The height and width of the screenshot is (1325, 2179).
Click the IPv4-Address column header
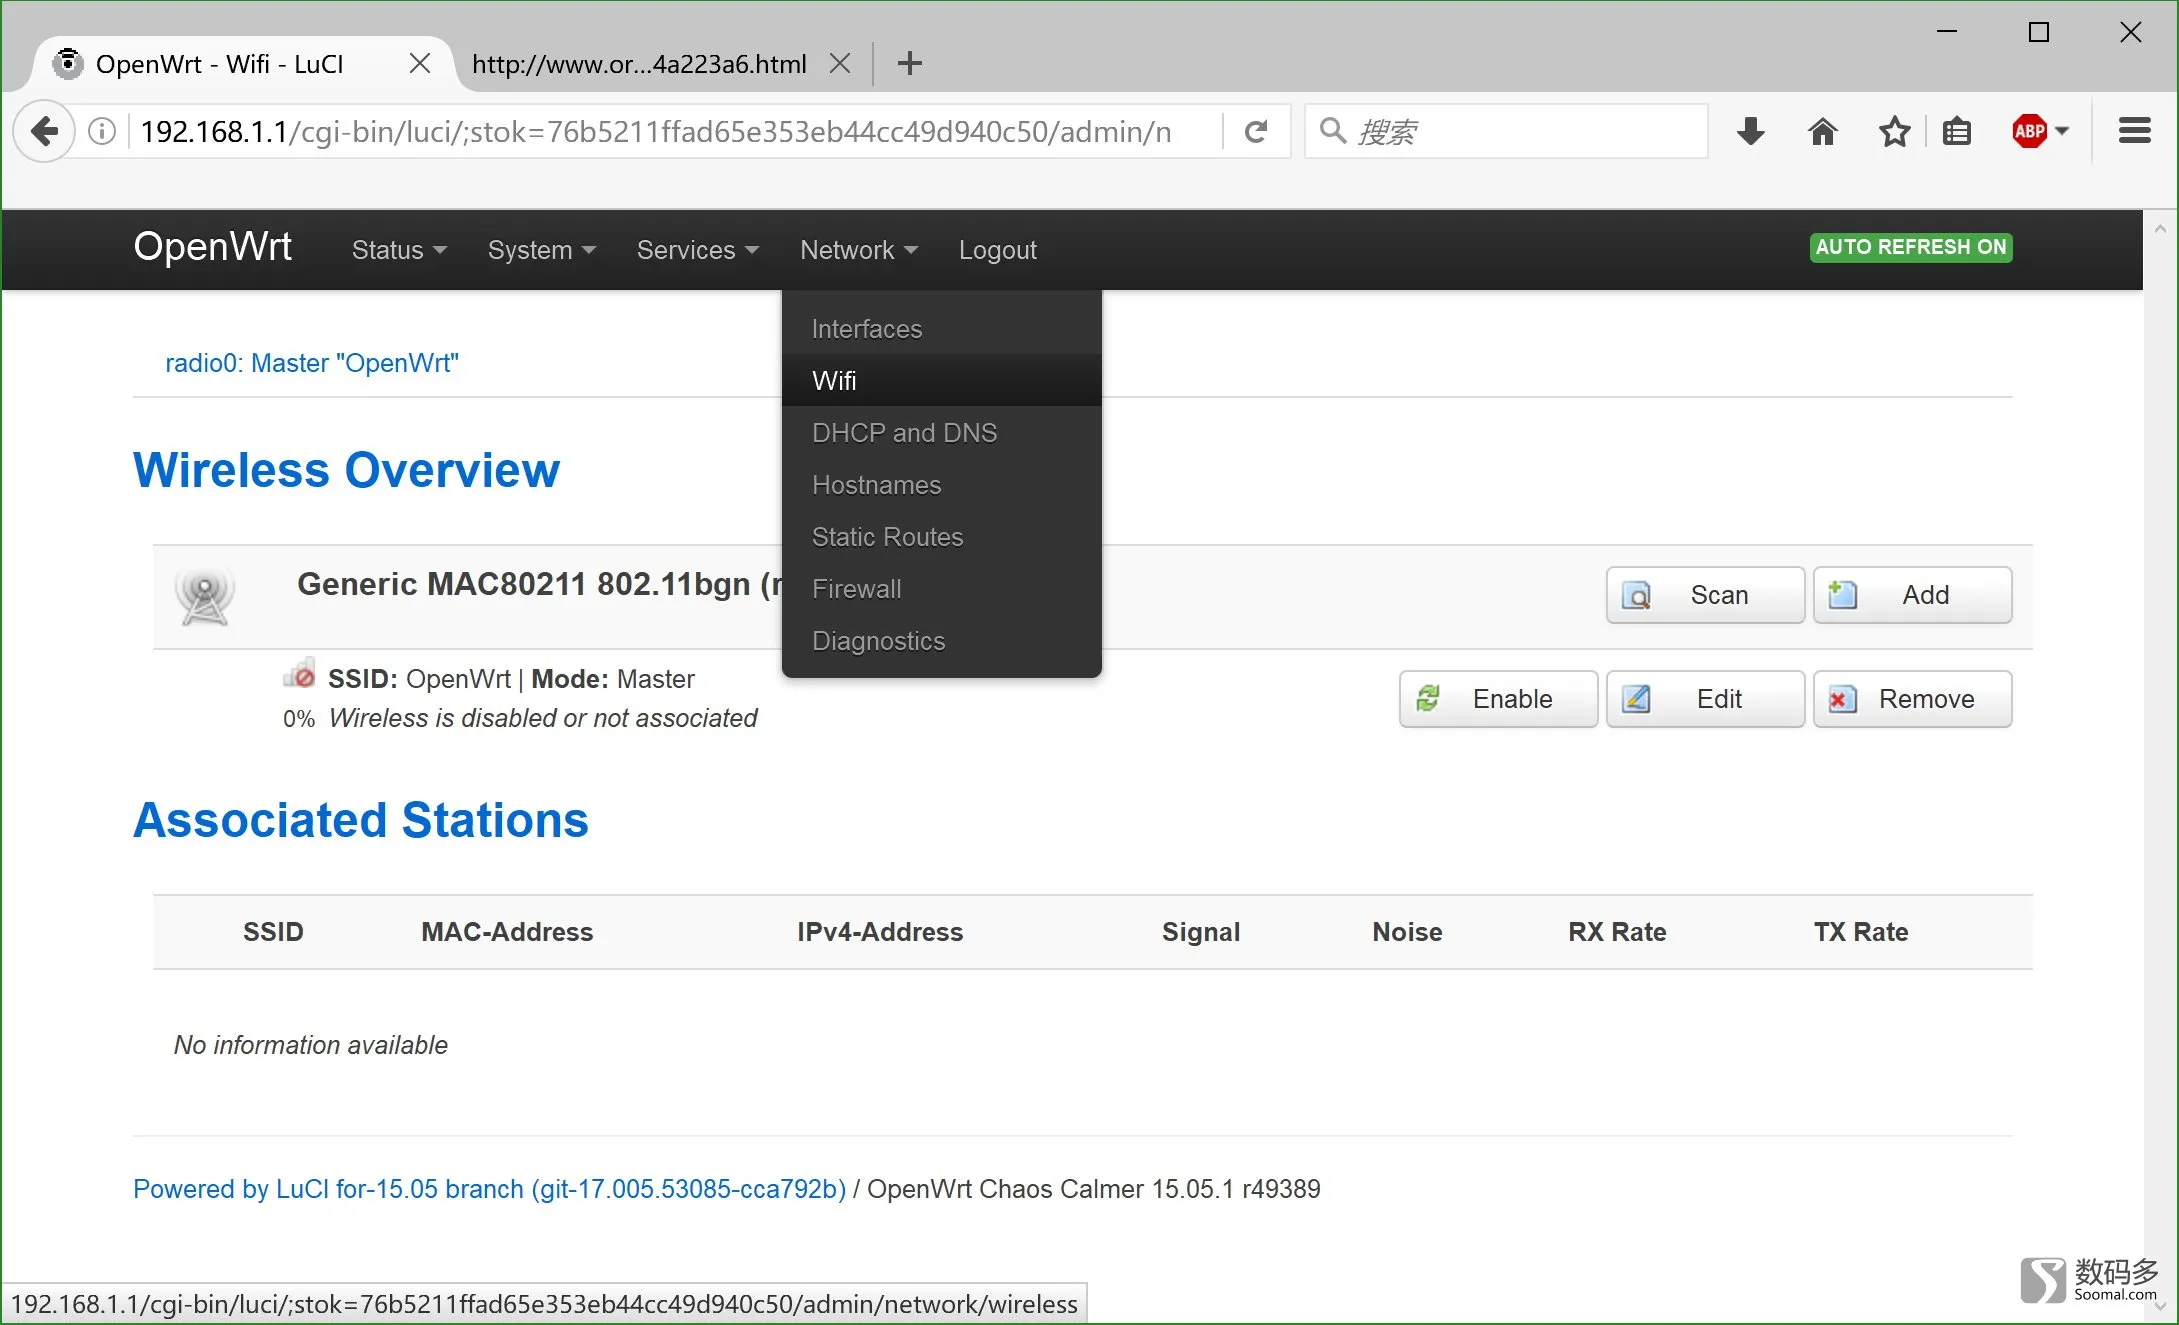pyautogui.click(x=880, y=932)
